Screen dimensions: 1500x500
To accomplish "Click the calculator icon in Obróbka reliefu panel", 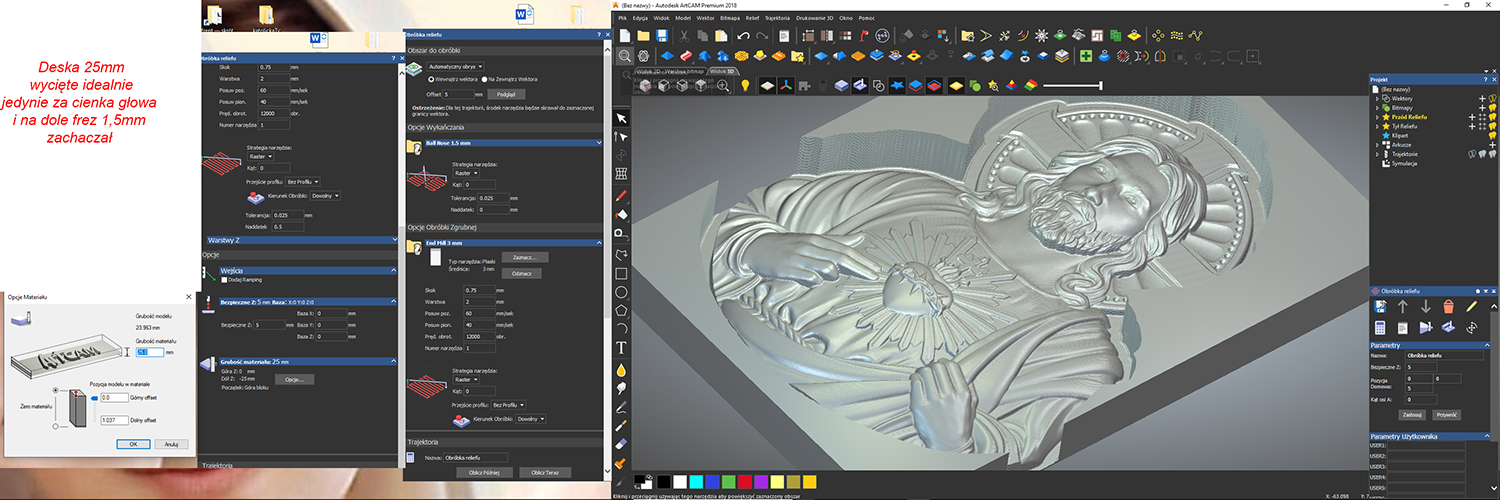I will pos(1380,327).
